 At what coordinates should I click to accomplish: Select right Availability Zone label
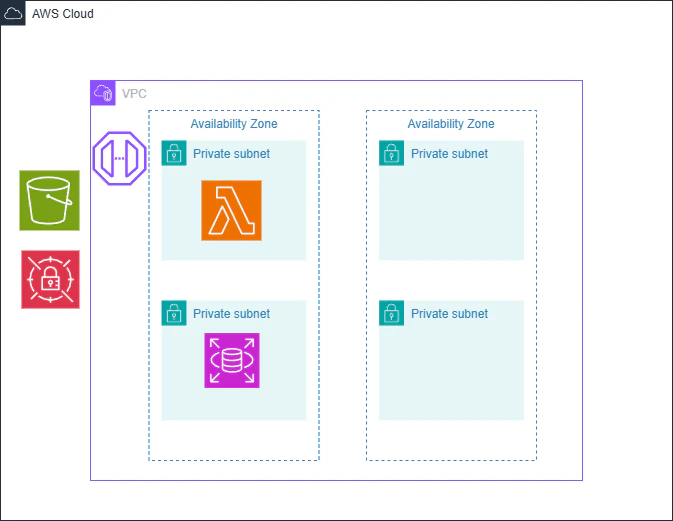(451, 124)
